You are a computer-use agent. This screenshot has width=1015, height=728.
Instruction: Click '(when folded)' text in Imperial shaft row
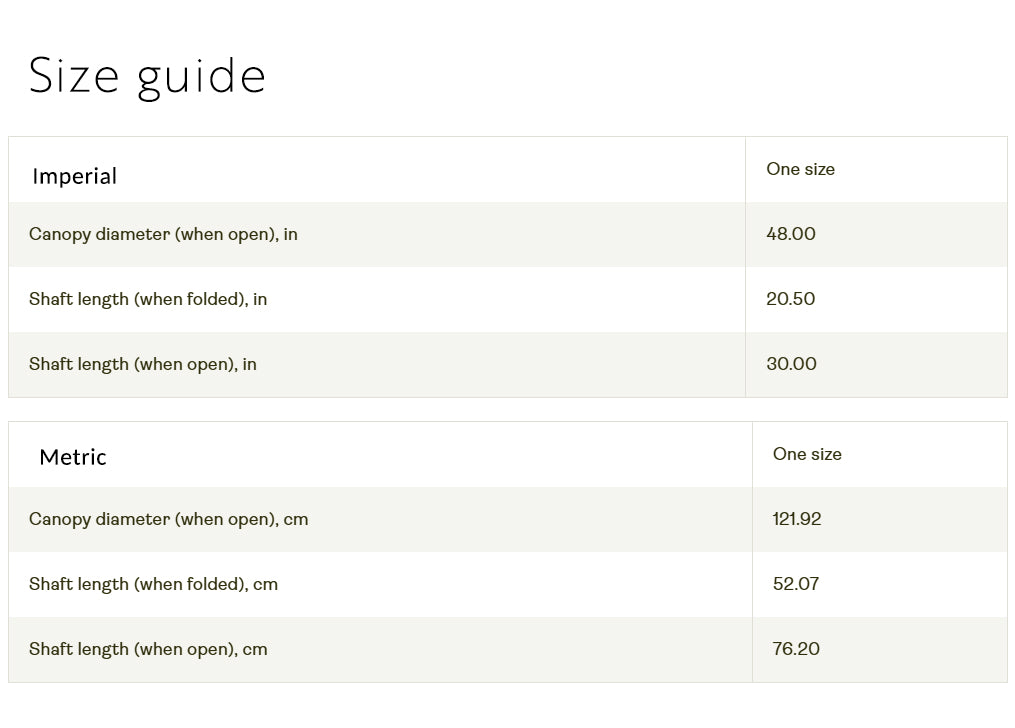point(190,299)
